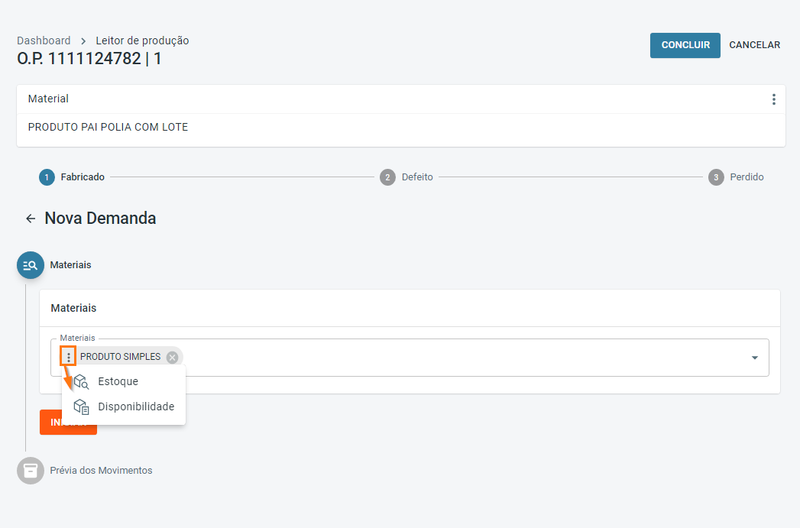Remove the PRODUTO SIMPLES chip
The height and width of the screenshot is (528, 800).
coord(172,357)
